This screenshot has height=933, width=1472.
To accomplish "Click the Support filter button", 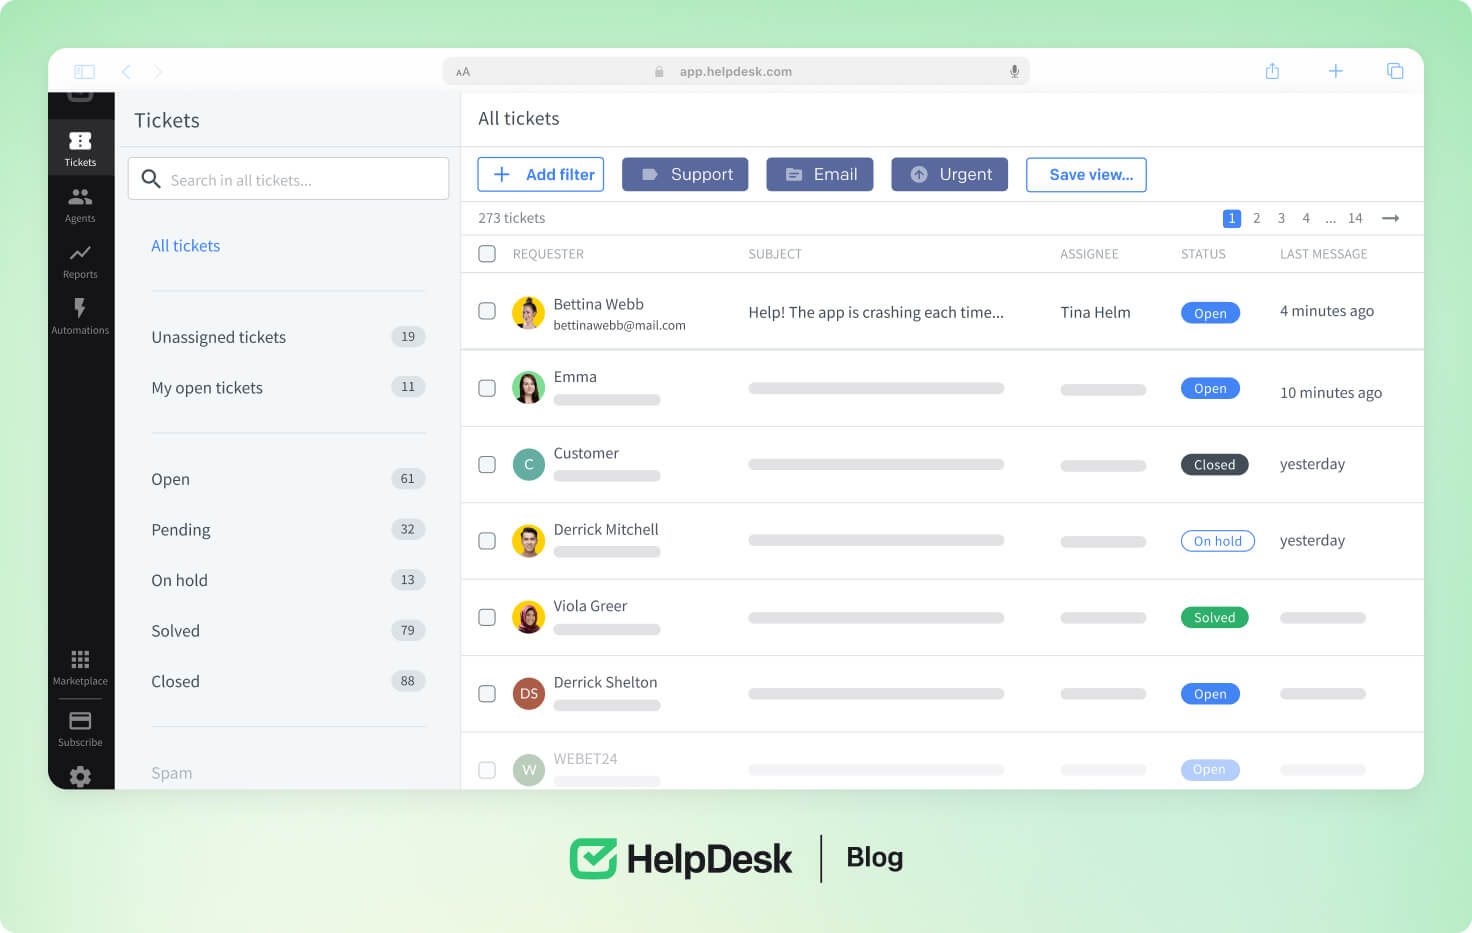I will tap(685, 174).
